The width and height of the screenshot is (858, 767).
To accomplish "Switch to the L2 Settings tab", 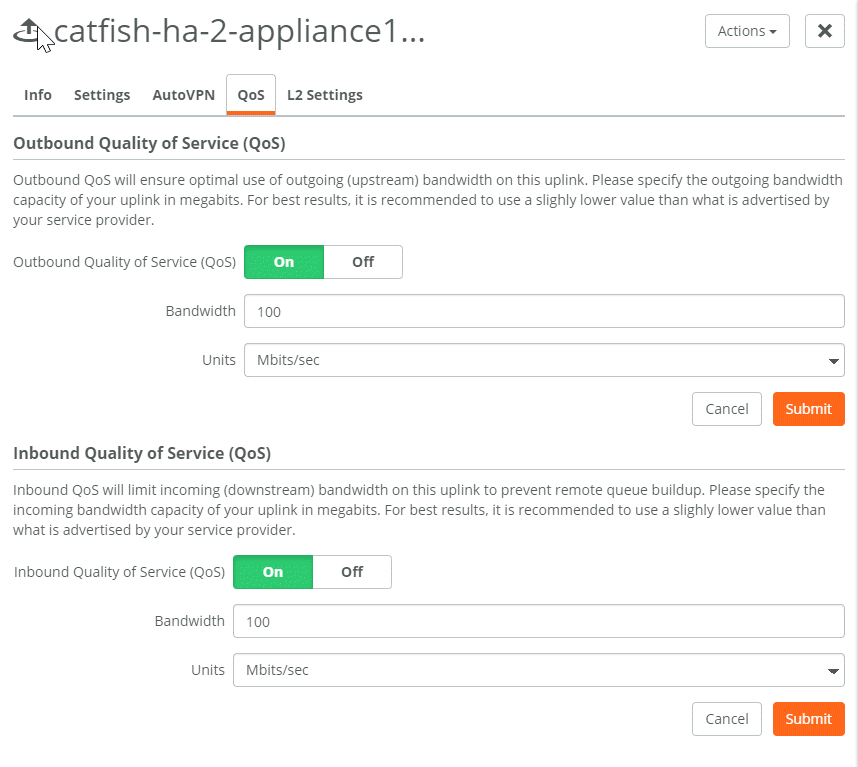I will tap(324, 95).
